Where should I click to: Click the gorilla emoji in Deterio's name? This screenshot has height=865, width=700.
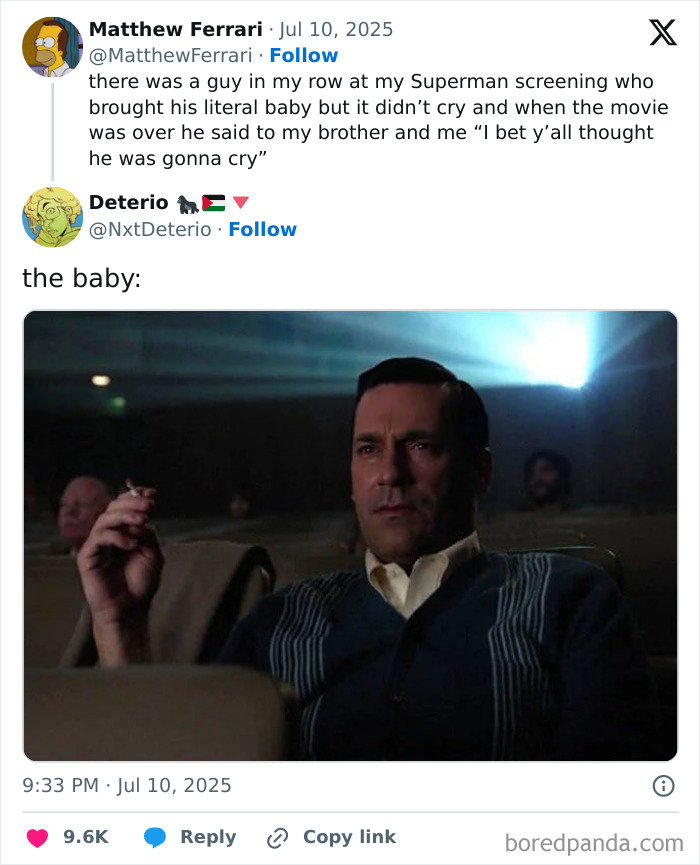tap(185, 202)
